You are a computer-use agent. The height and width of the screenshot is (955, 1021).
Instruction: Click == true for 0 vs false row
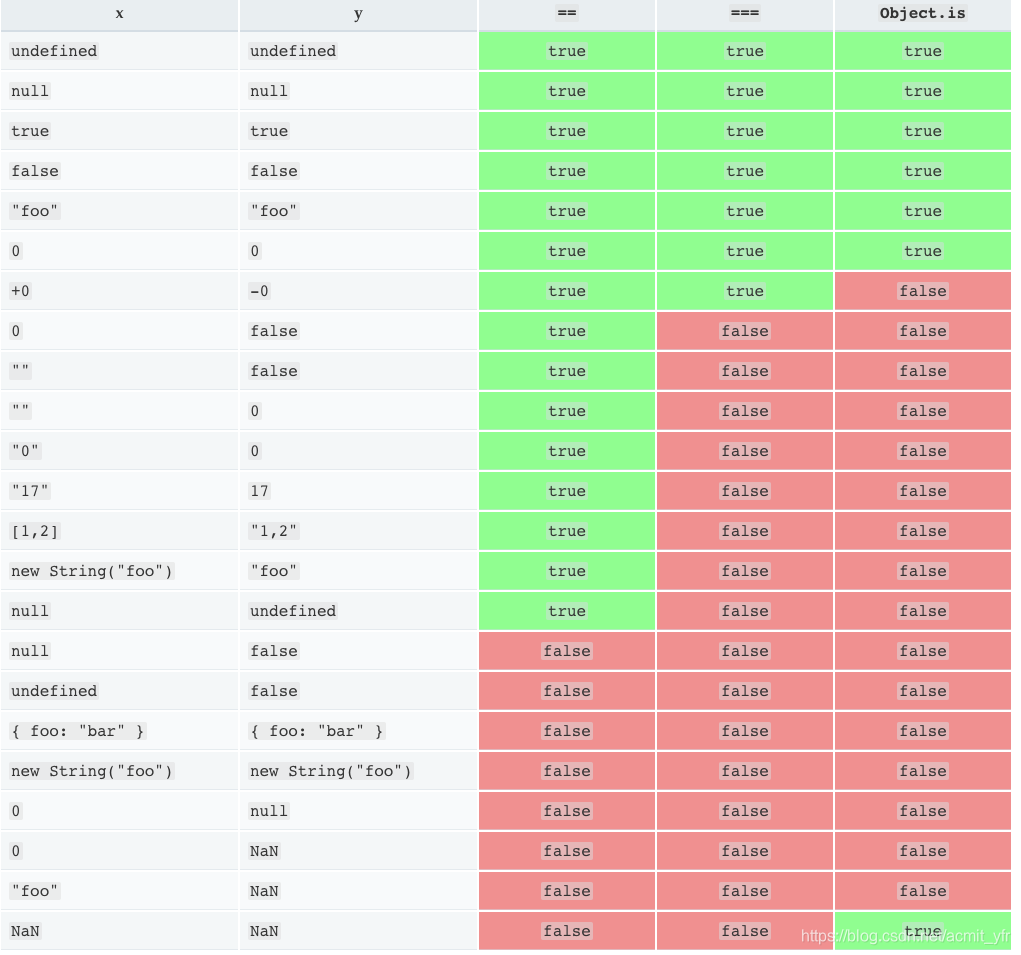click(566, 331)
